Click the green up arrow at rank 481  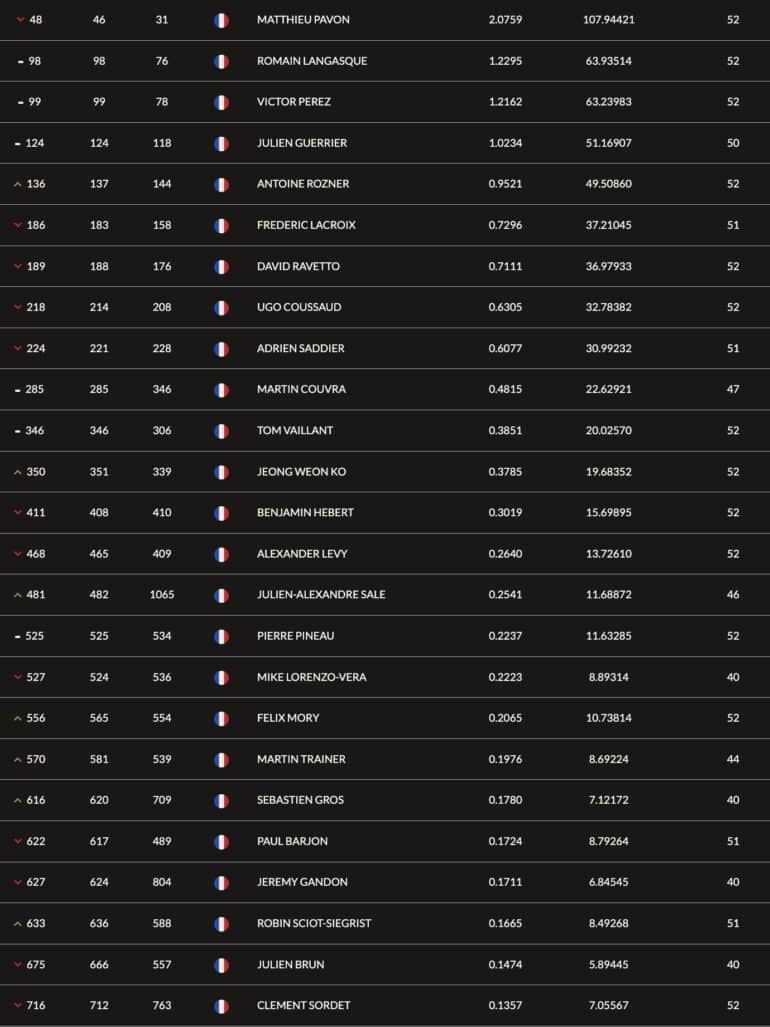click(18, 595)
